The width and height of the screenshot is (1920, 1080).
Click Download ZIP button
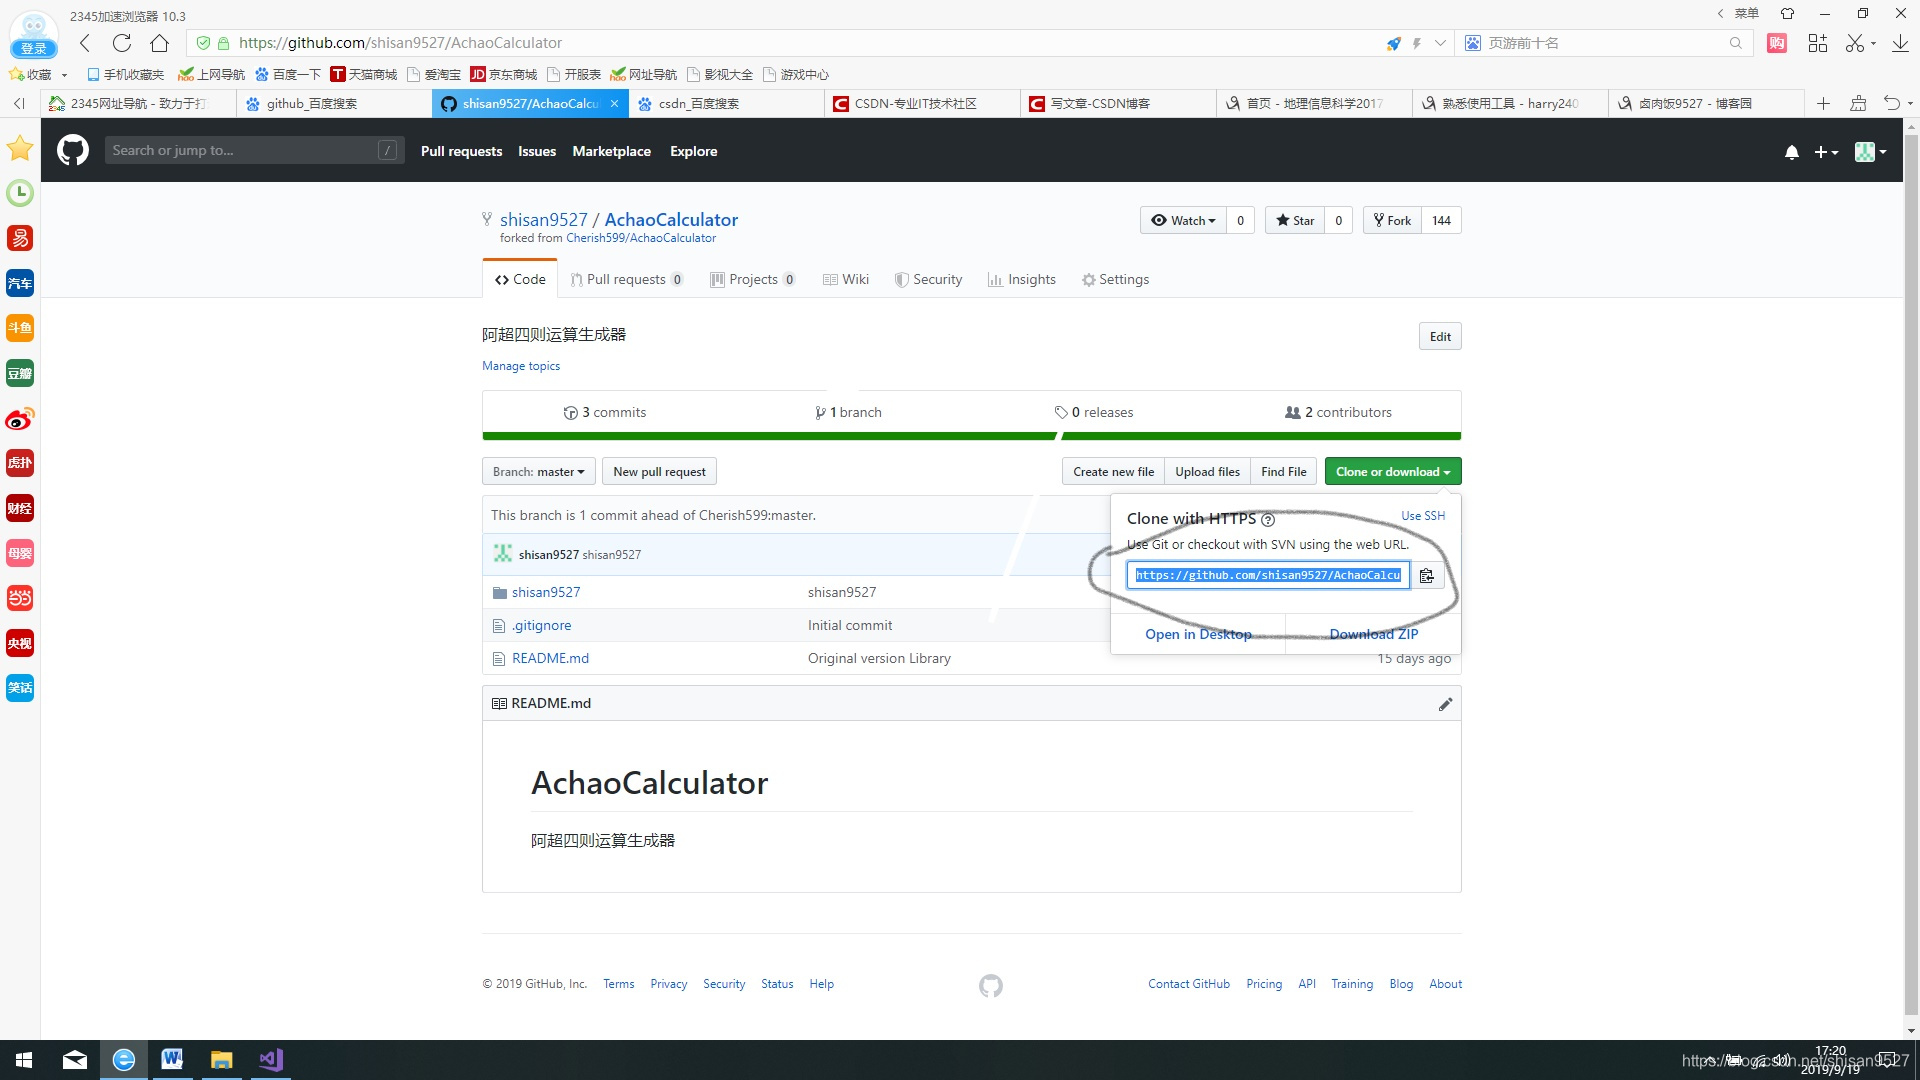(1374, 633)
